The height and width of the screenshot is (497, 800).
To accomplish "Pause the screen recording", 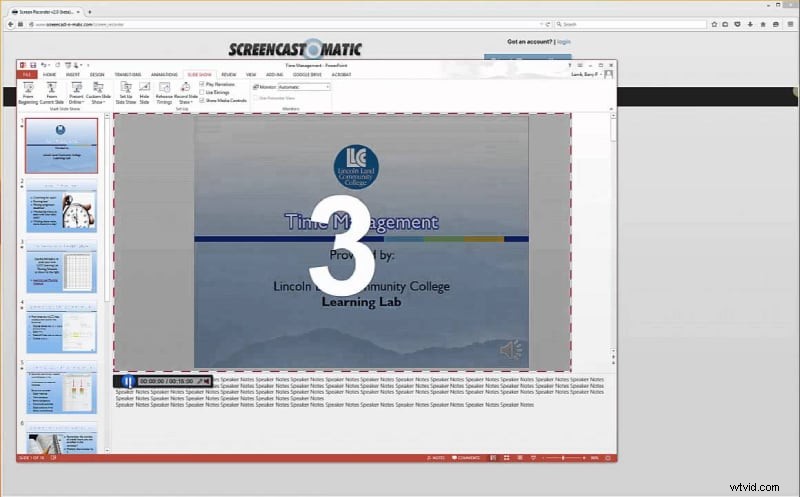I will (128, 381).
